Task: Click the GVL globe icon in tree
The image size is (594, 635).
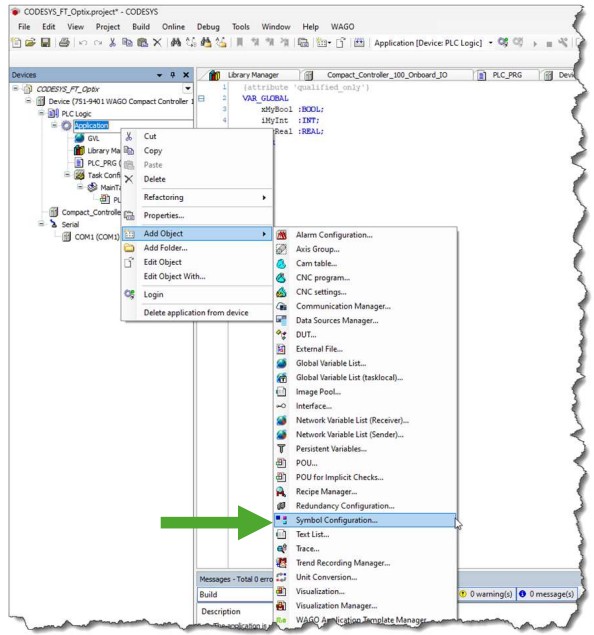Action: 80,138
